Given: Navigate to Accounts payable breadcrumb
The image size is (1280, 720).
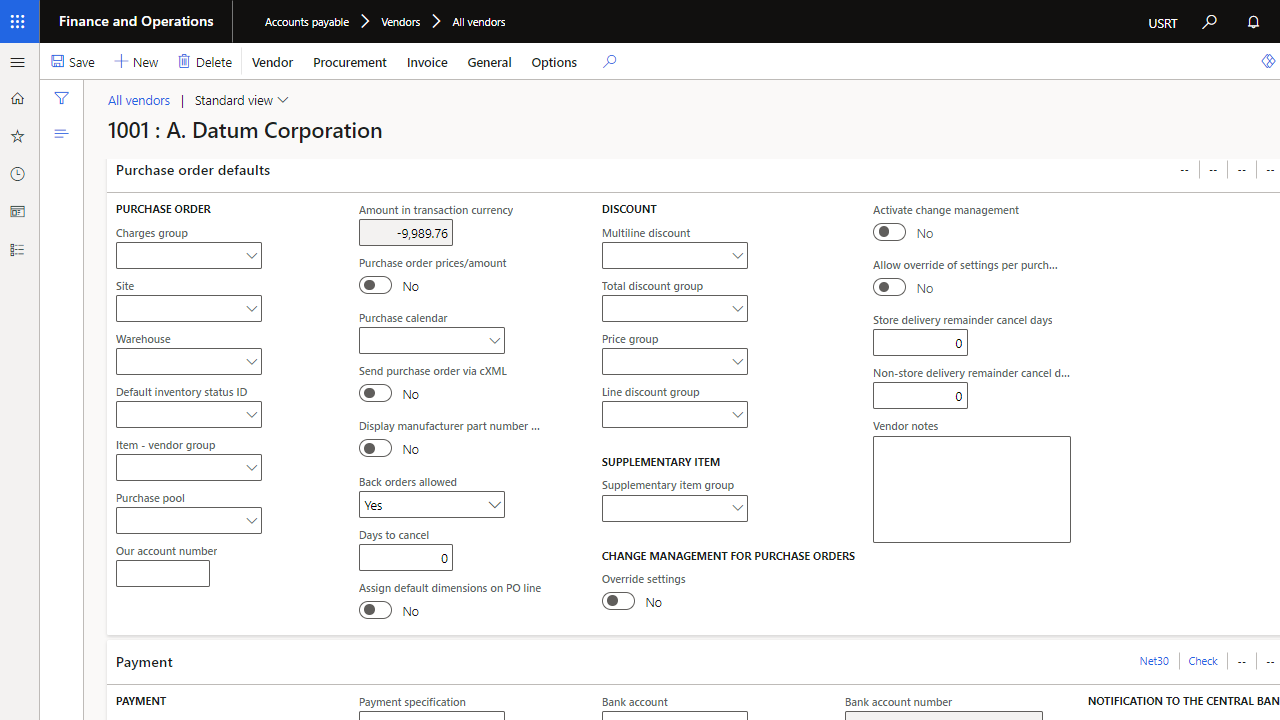Looking at the screenshot, I should tap(307, 22).
